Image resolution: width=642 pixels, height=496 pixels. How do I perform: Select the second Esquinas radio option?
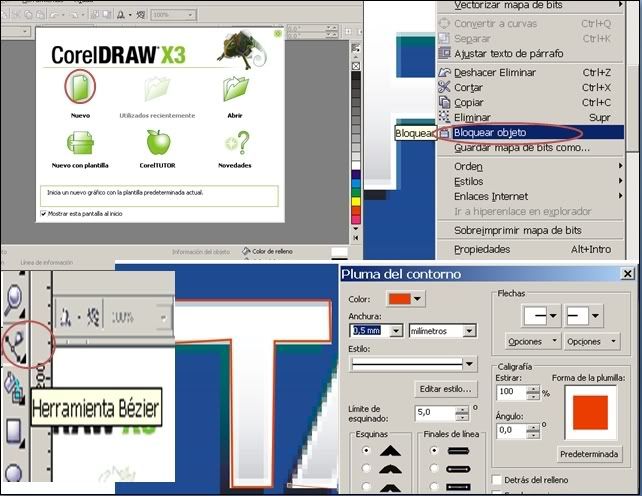tap(366, 469)
